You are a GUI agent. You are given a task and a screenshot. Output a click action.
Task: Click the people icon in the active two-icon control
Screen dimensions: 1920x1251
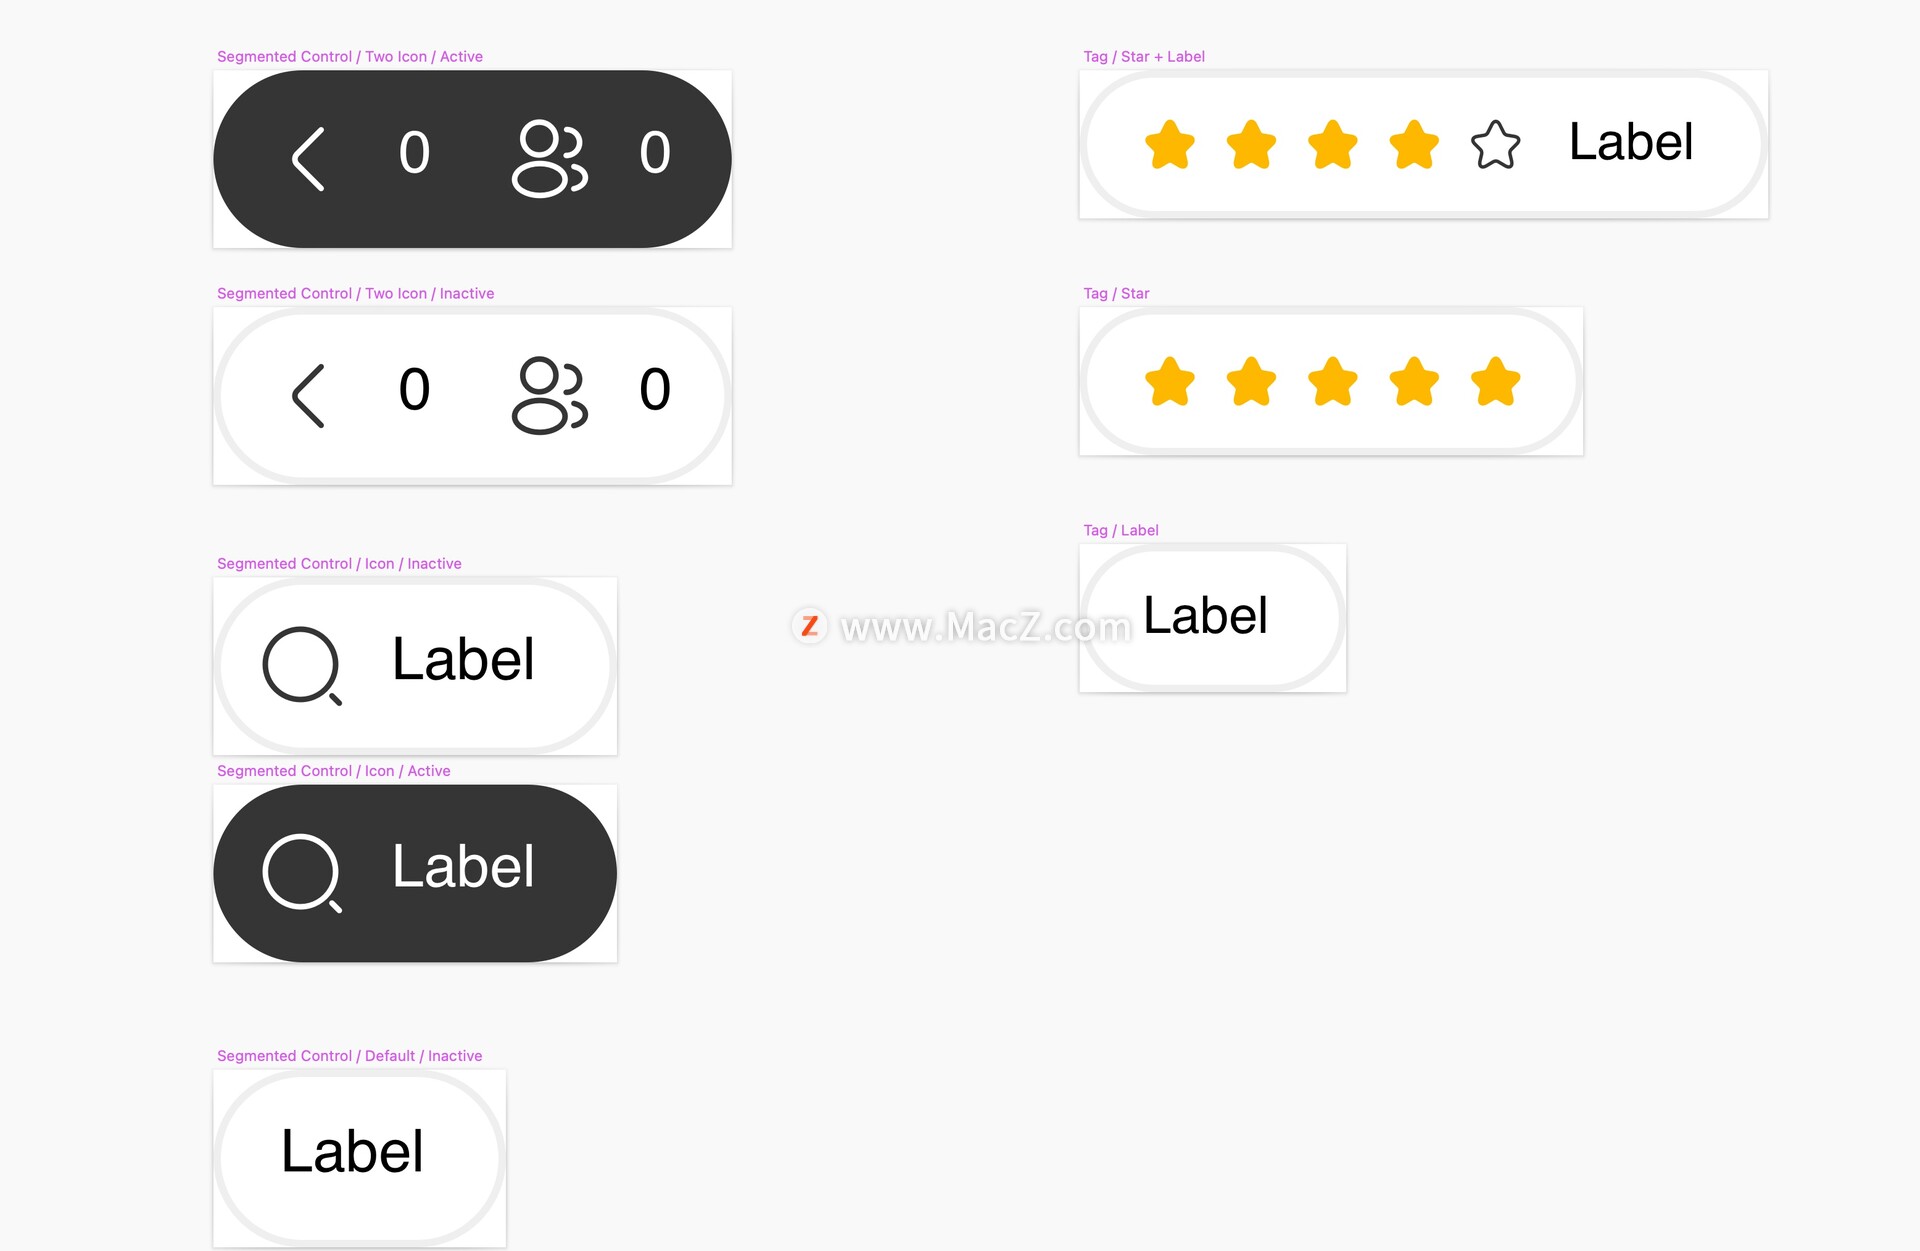coord(549,158)
